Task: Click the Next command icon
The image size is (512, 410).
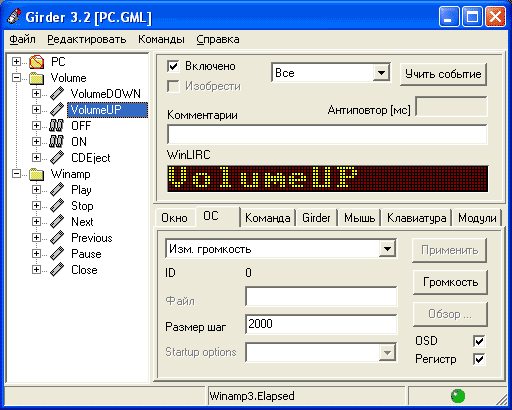Action: point(57,222)
